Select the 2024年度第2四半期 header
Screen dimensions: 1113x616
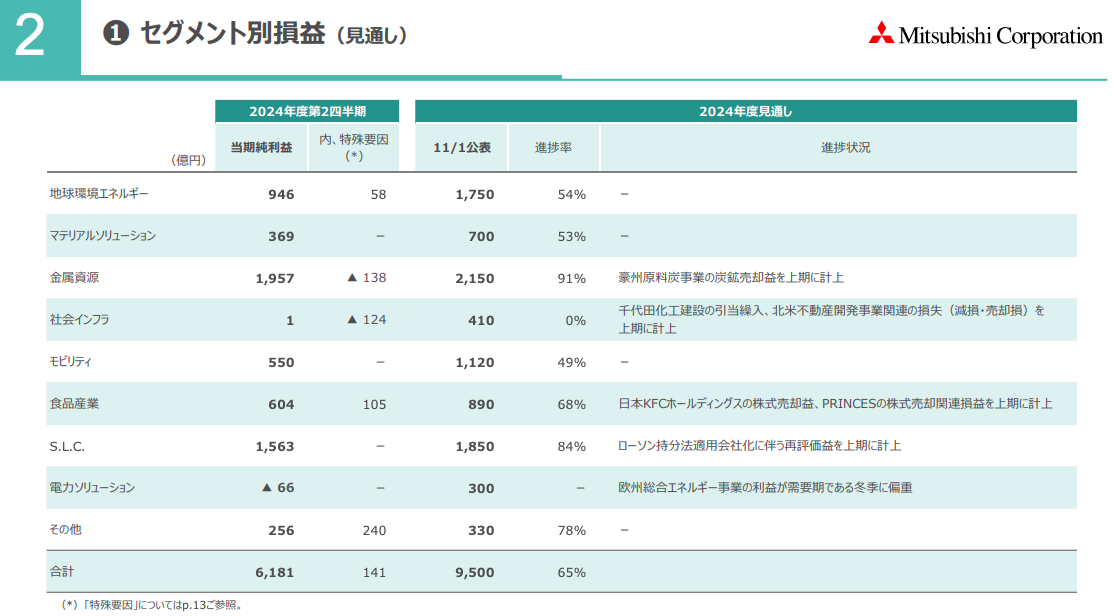(307, 111)
